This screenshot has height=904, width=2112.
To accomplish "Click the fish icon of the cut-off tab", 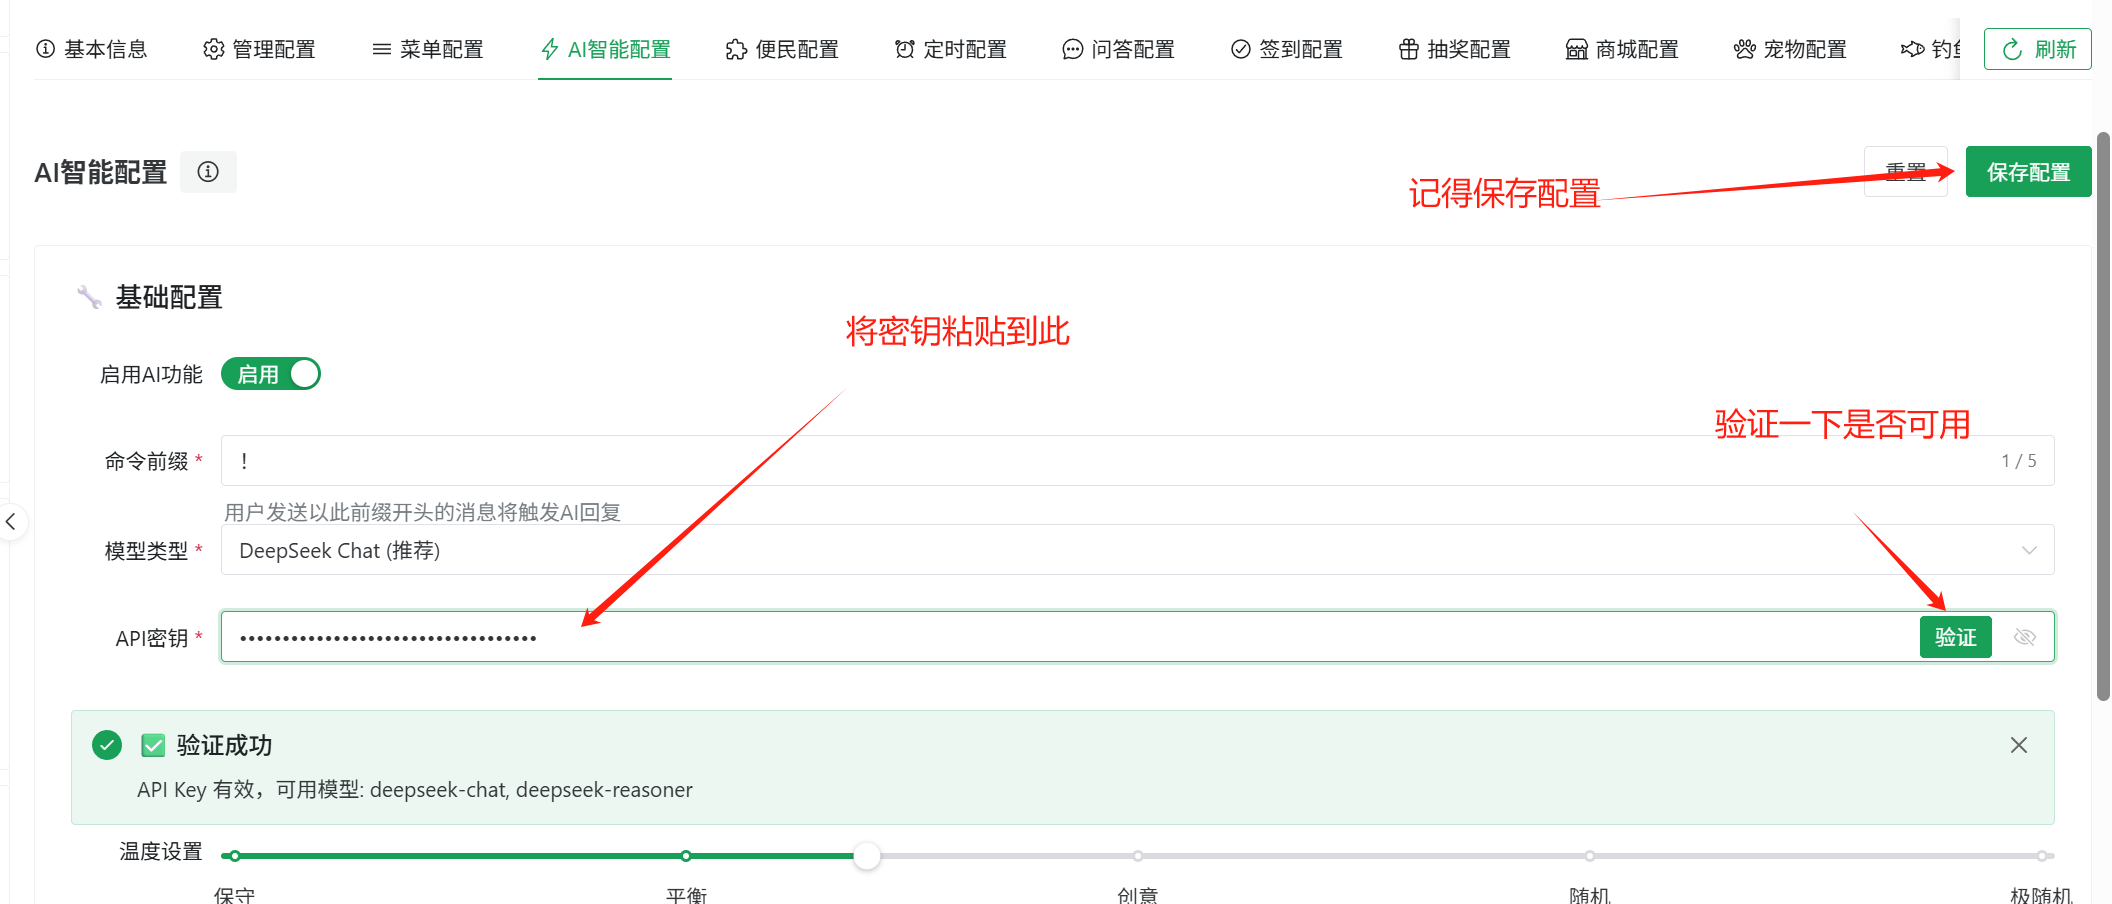I will pos(1912,49).
